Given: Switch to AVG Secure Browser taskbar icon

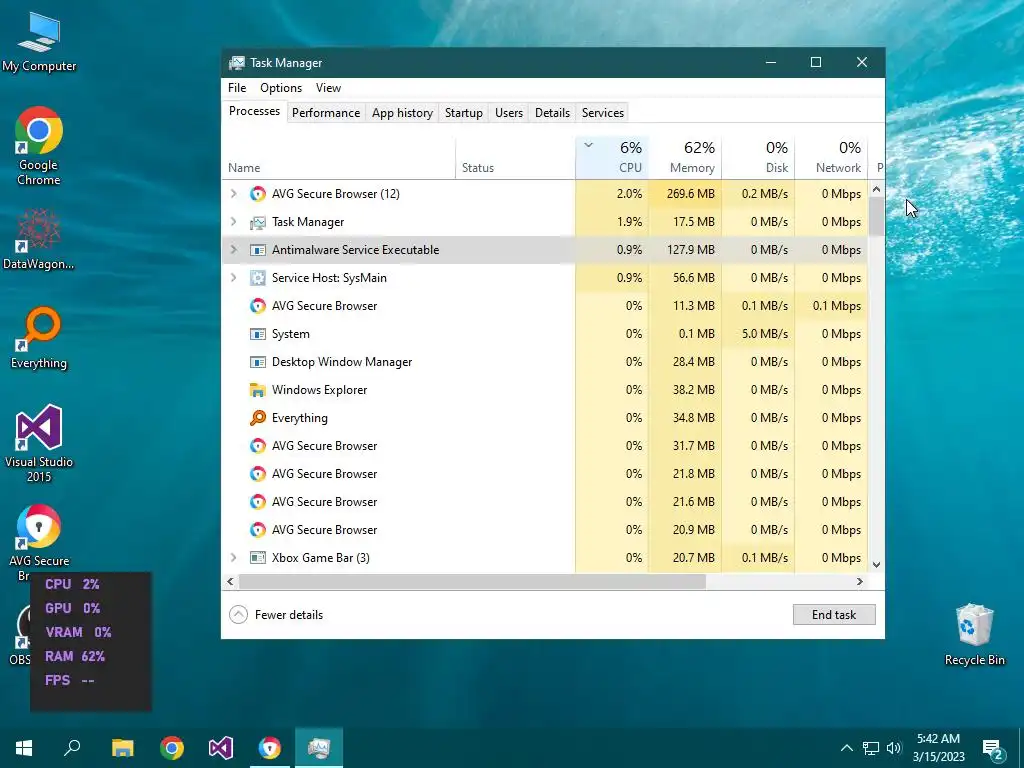Looking at the screenshot, I should pos(270,748).
